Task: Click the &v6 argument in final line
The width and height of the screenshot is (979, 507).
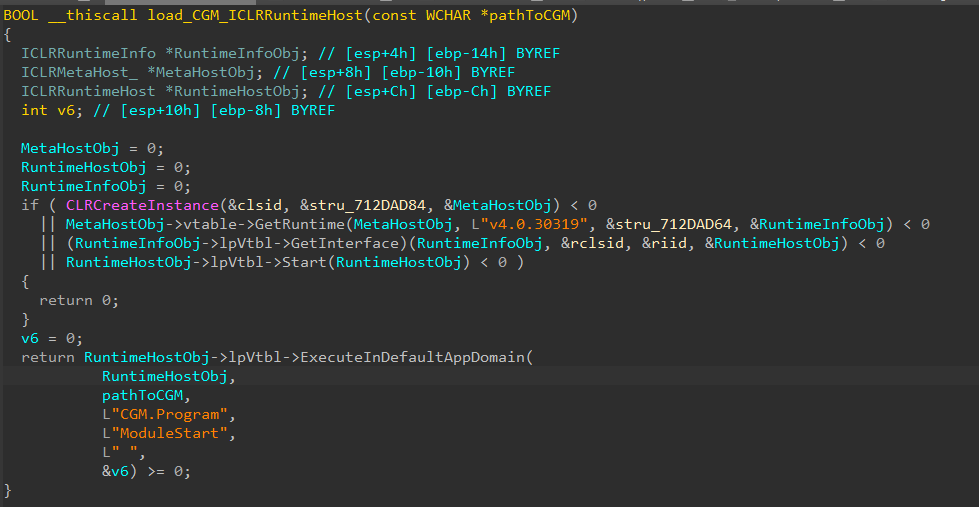Action: pyautogui.click(x=116, y=471)
